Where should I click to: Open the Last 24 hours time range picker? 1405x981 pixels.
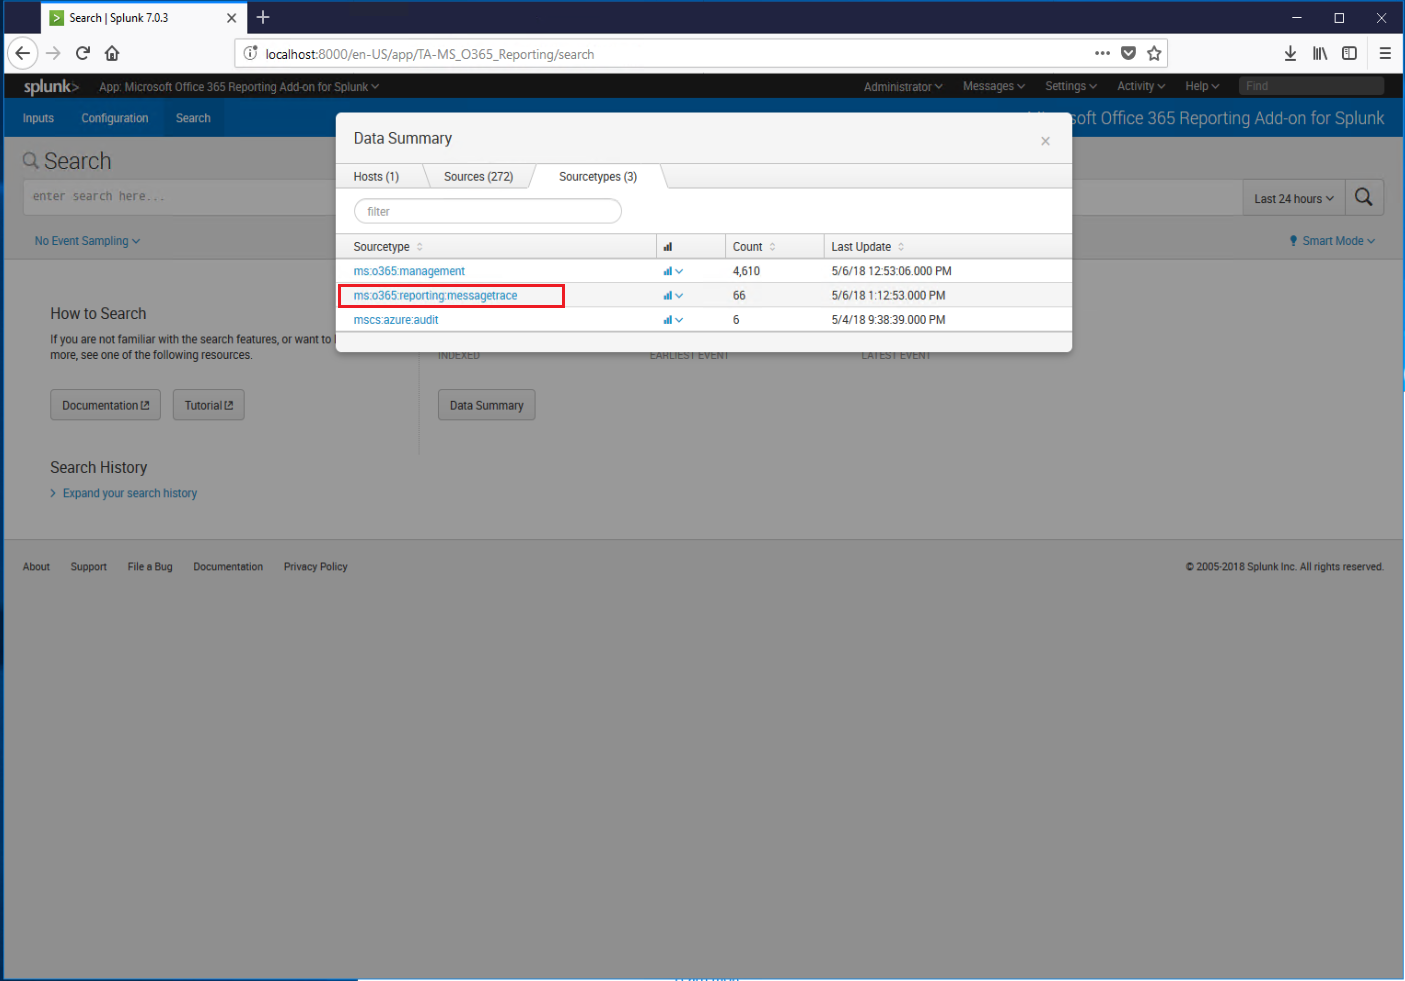(x=1292, y=197)
